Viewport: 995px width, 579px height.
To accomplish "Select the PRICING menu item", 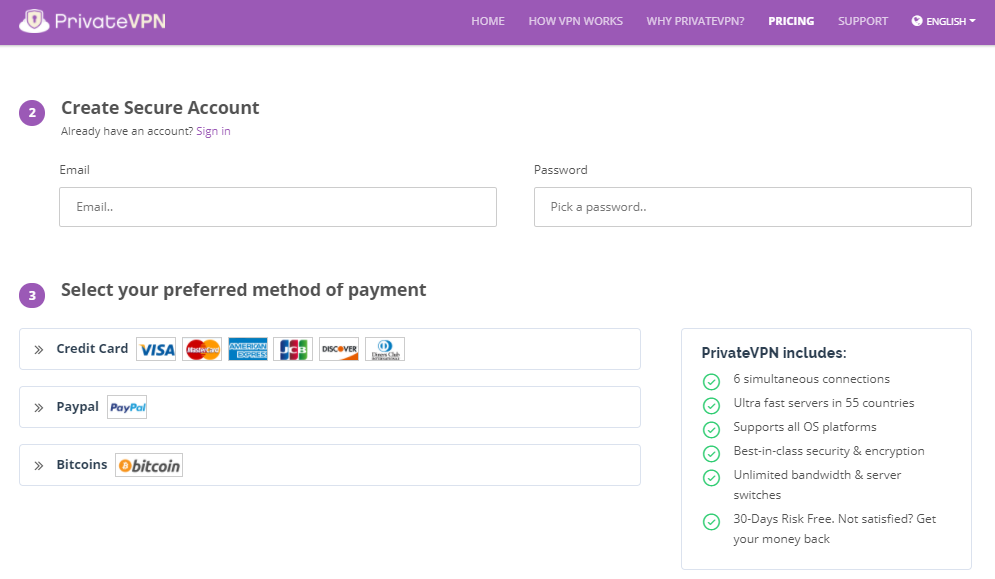I will point(791,21).
